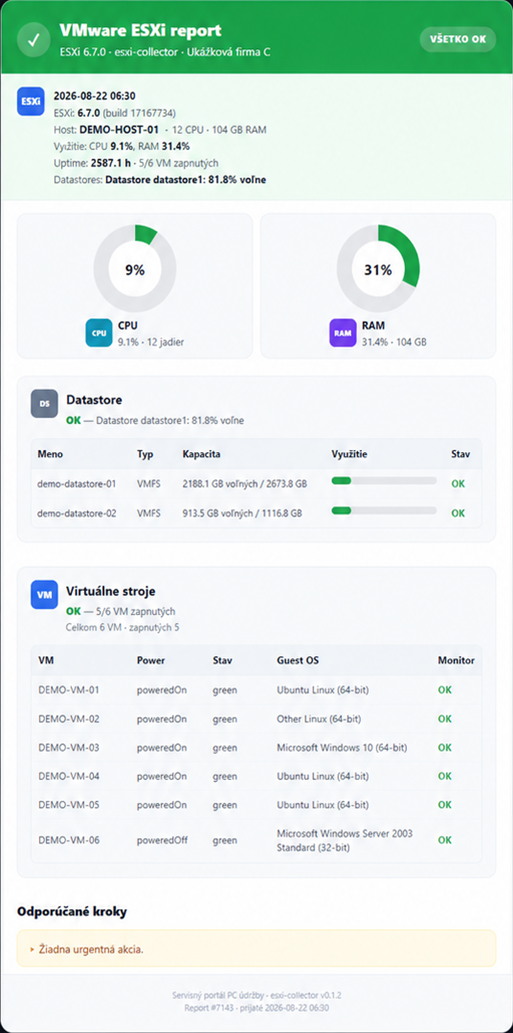Click the teal CPU icon

(99, 333)
